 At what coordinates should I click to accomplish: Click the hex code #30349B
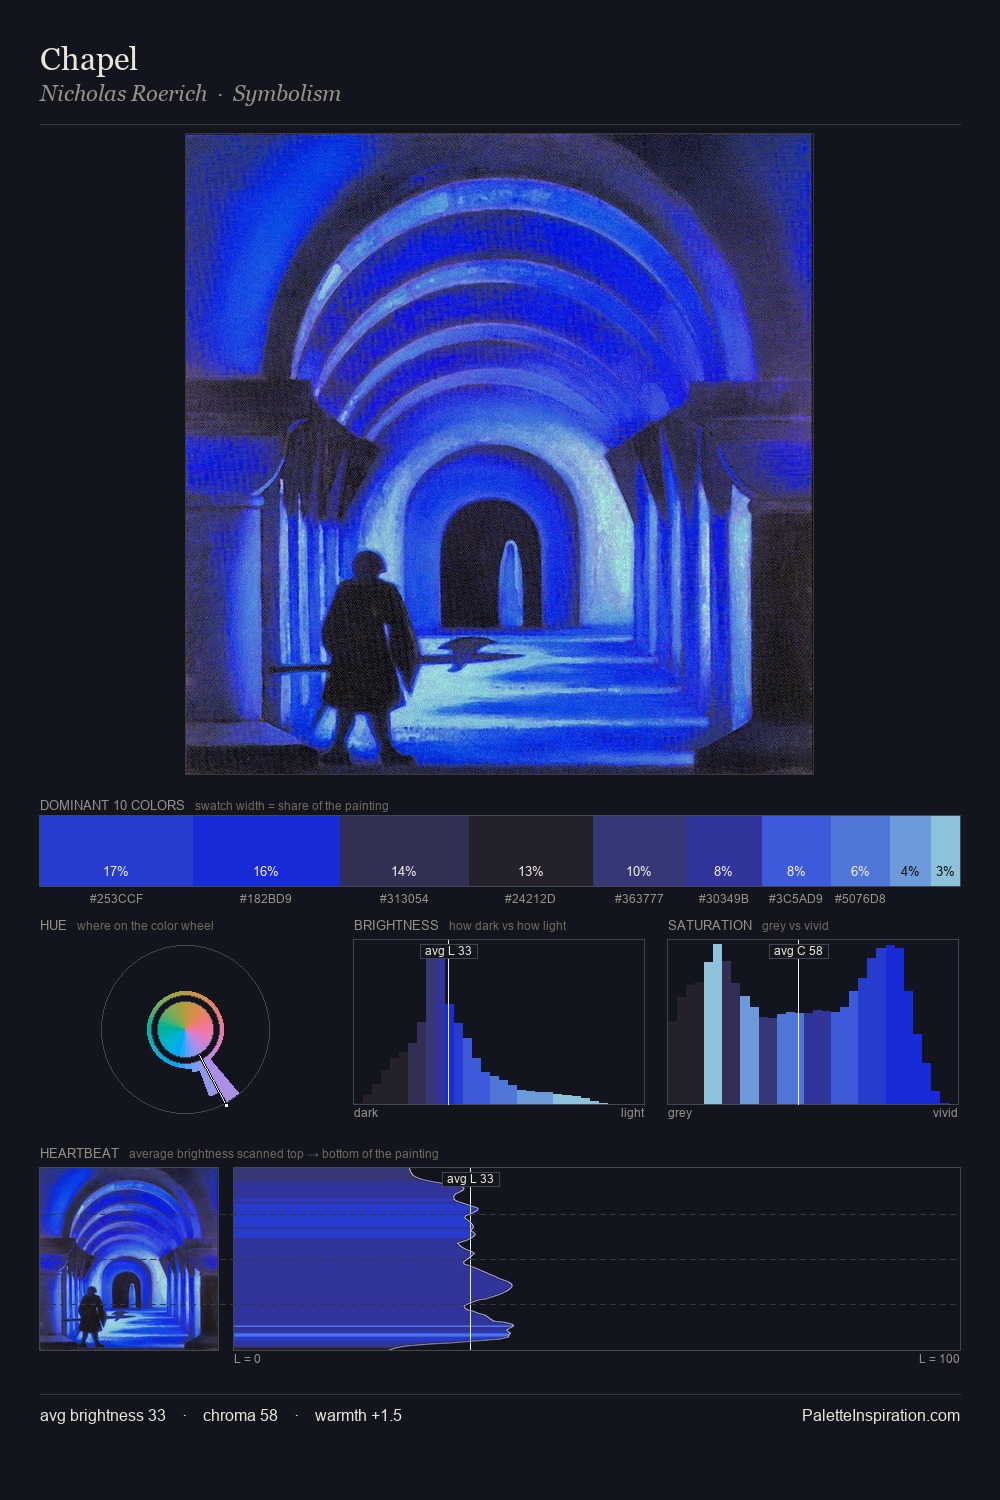click(x=724, y=899)
